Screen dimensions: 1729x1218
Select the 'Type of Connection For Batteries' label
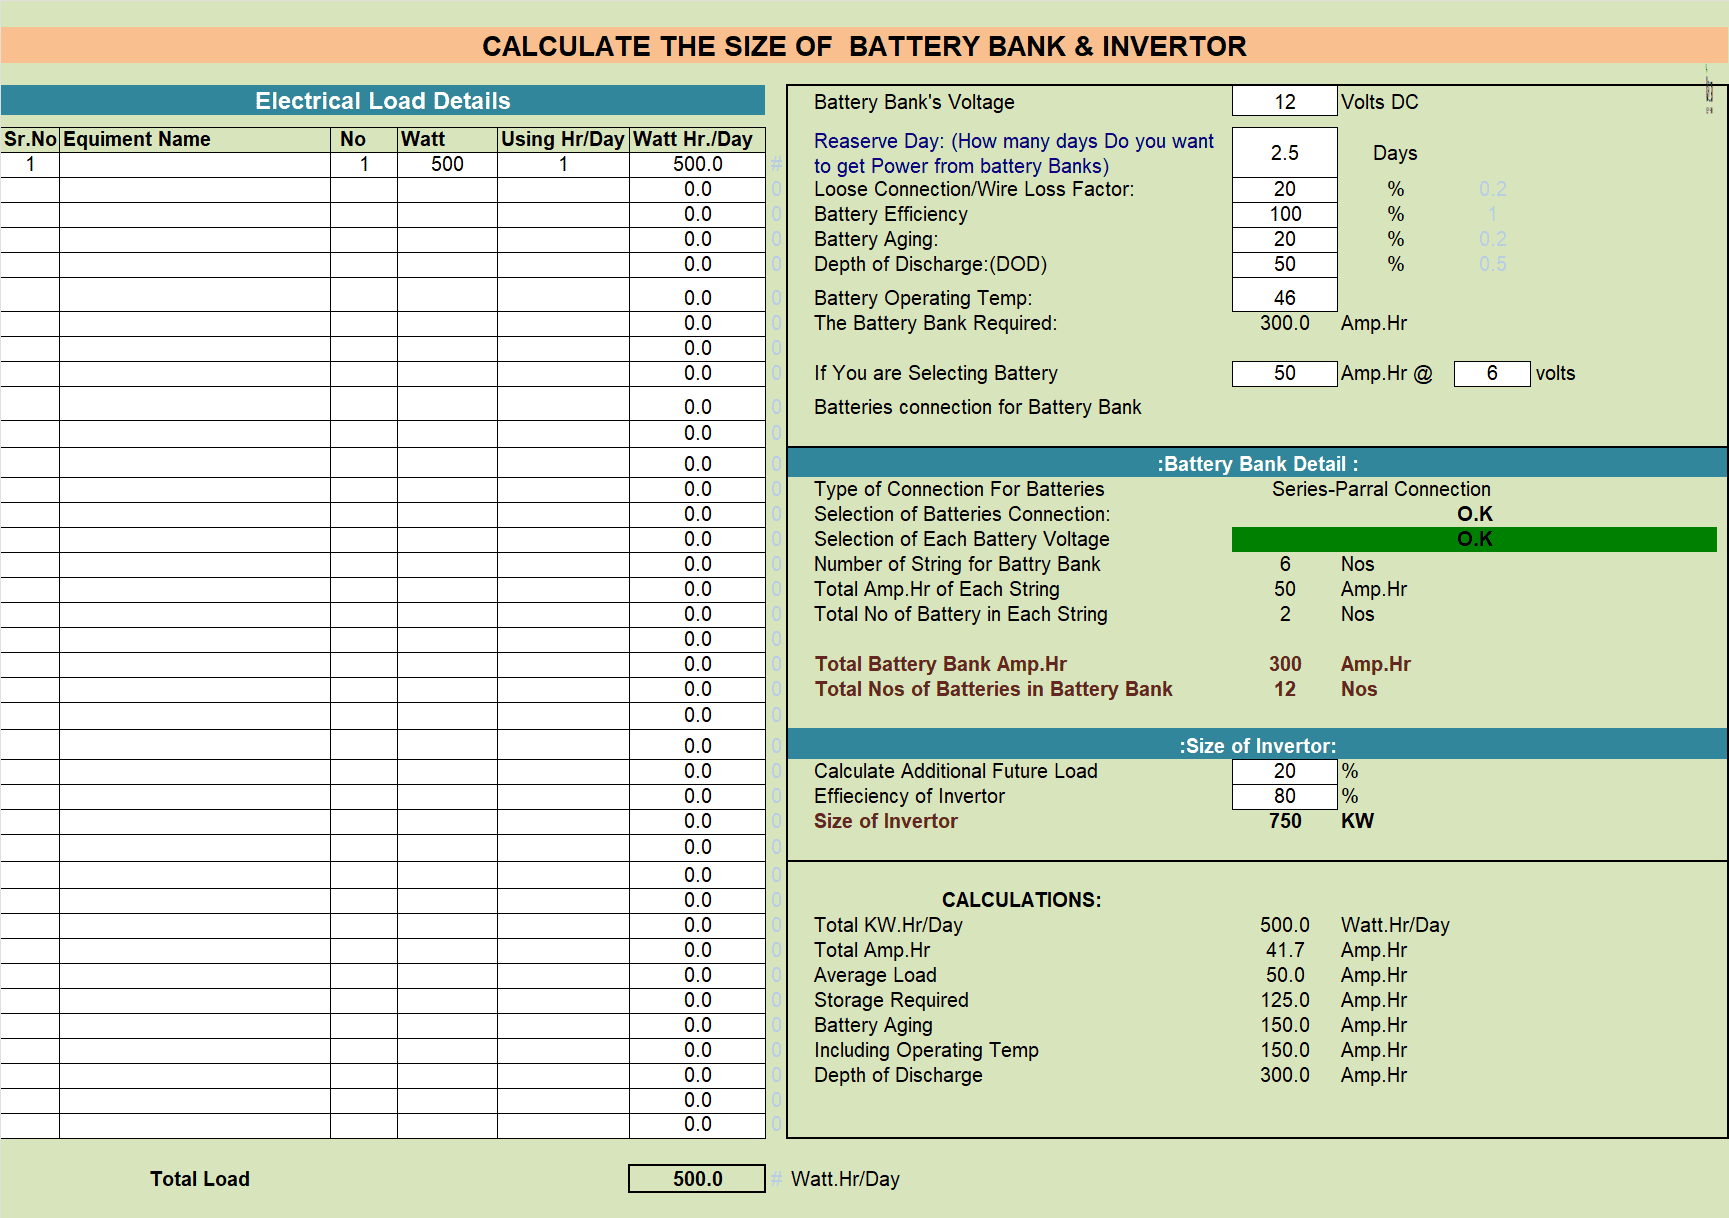(x=958, y=490)
